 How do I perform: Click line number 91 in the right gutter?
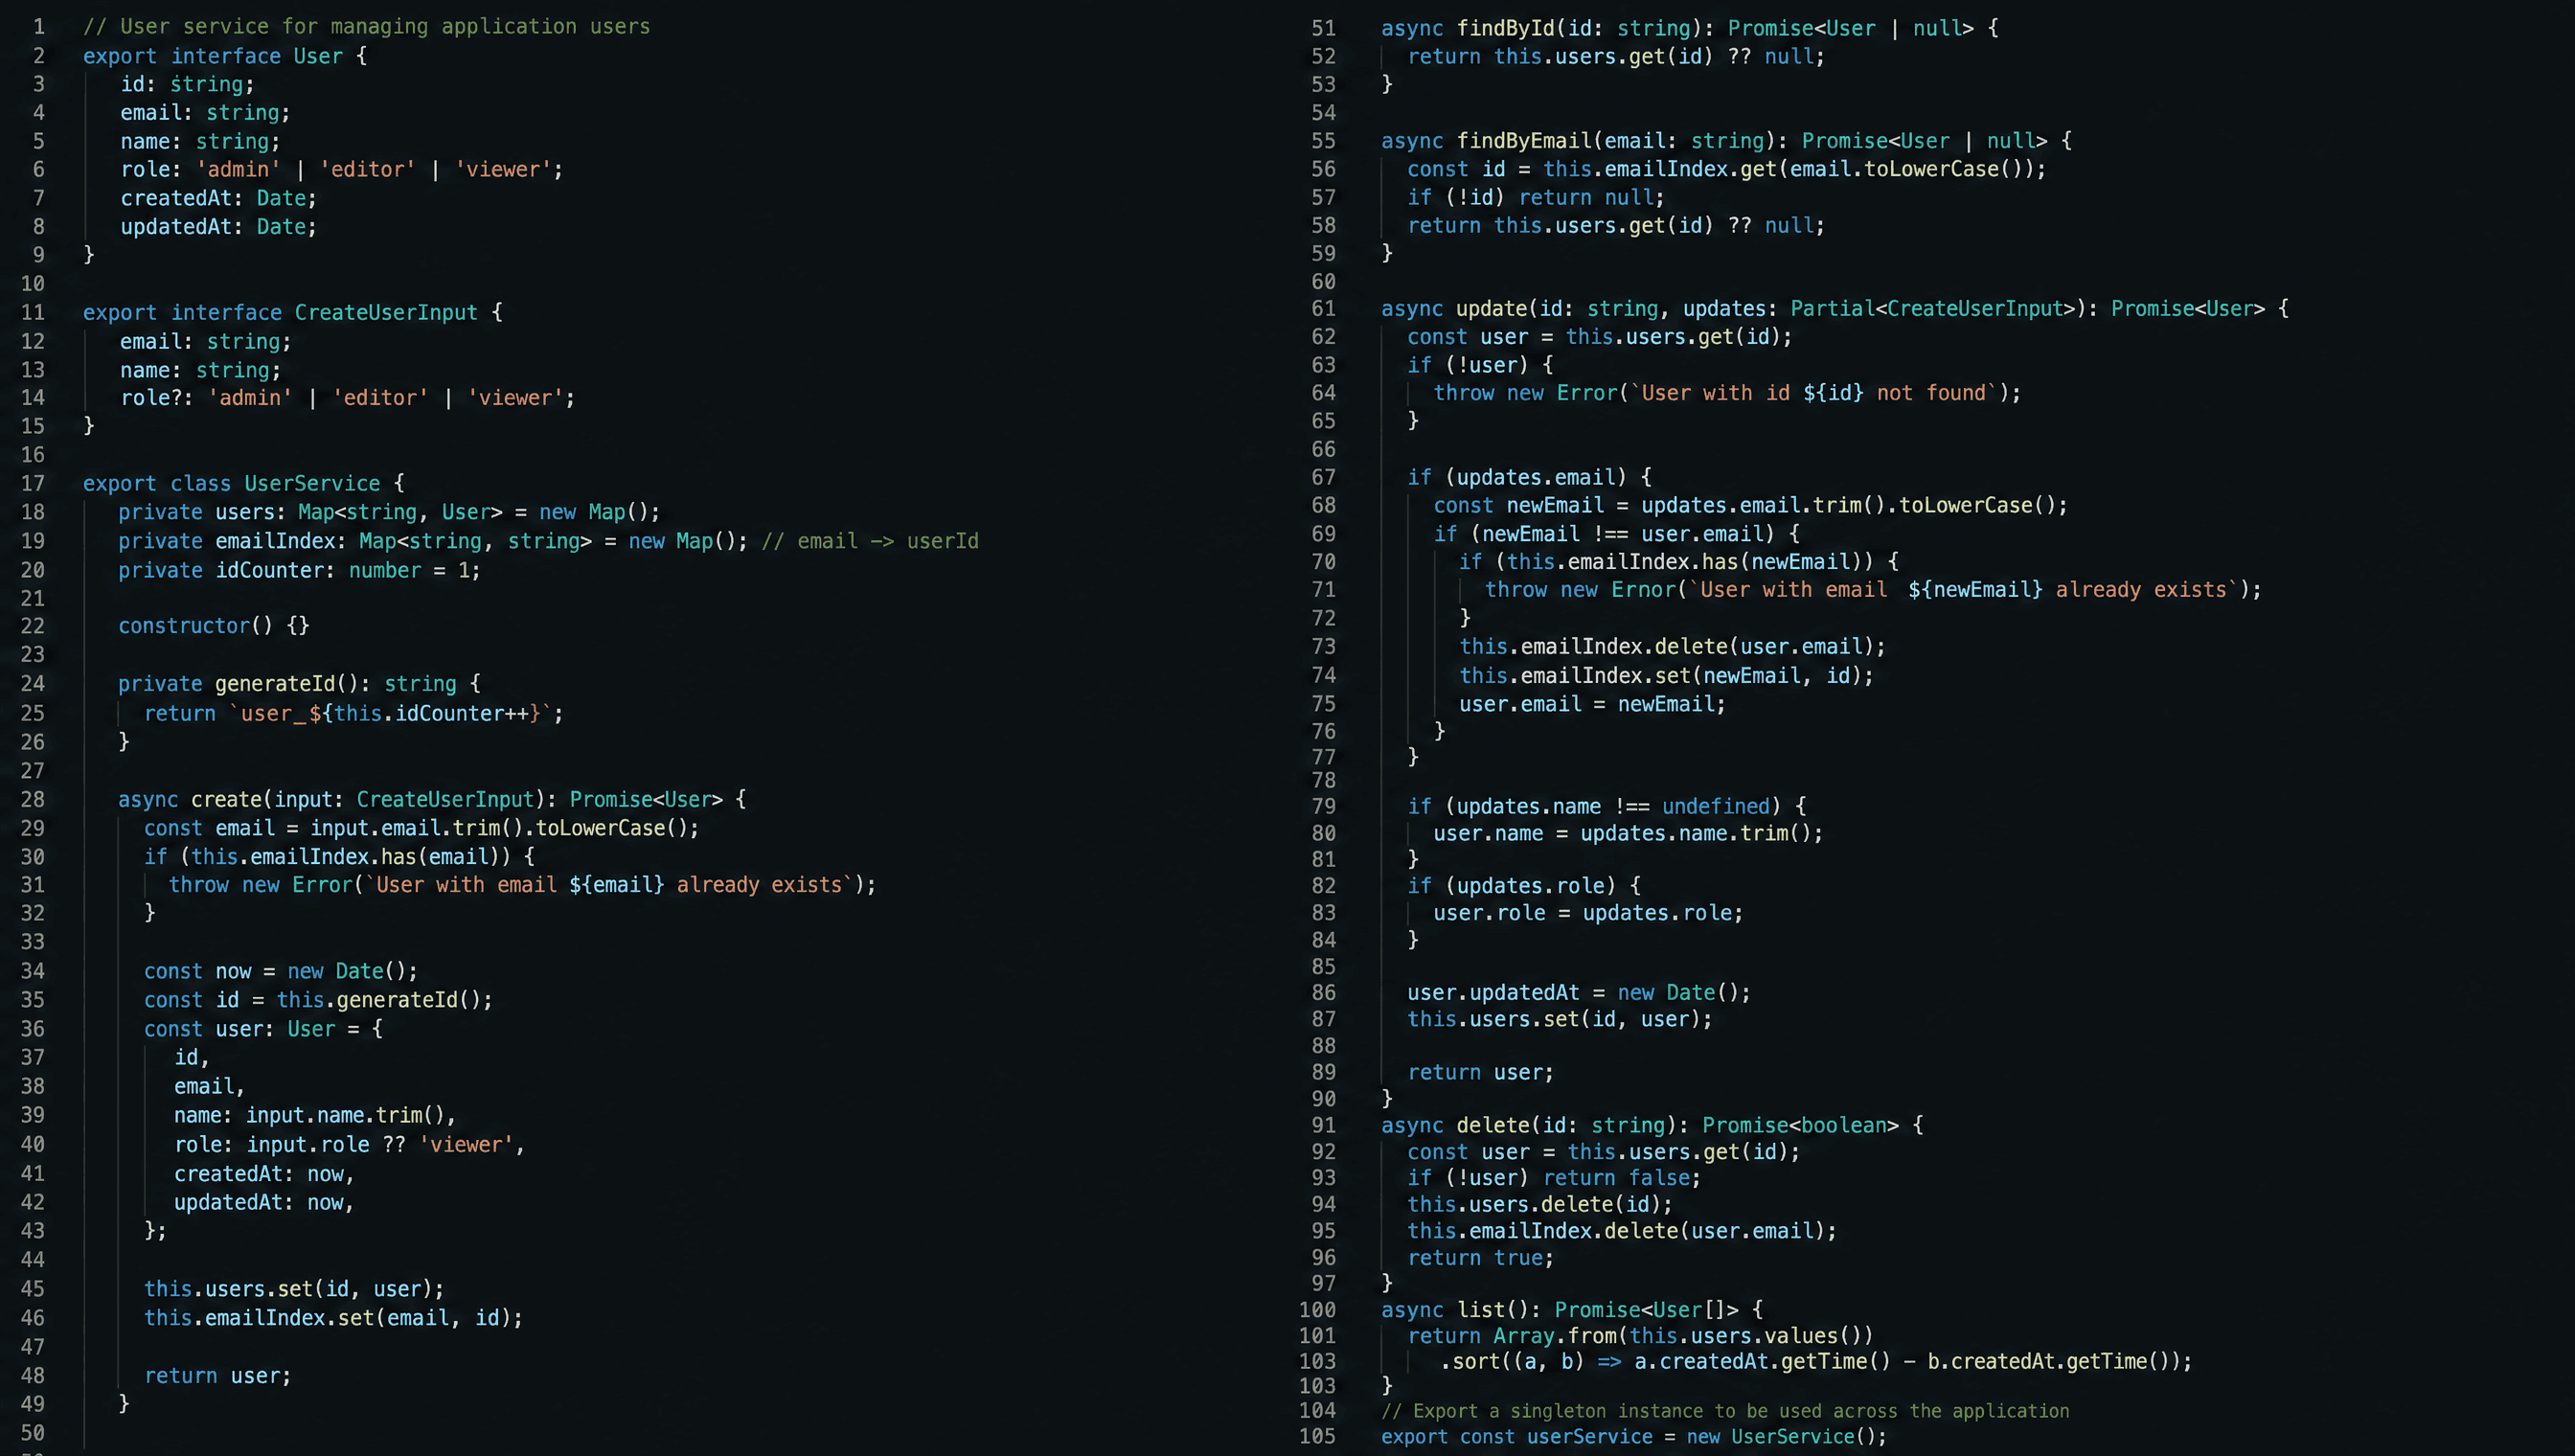coord(1323,1126)
